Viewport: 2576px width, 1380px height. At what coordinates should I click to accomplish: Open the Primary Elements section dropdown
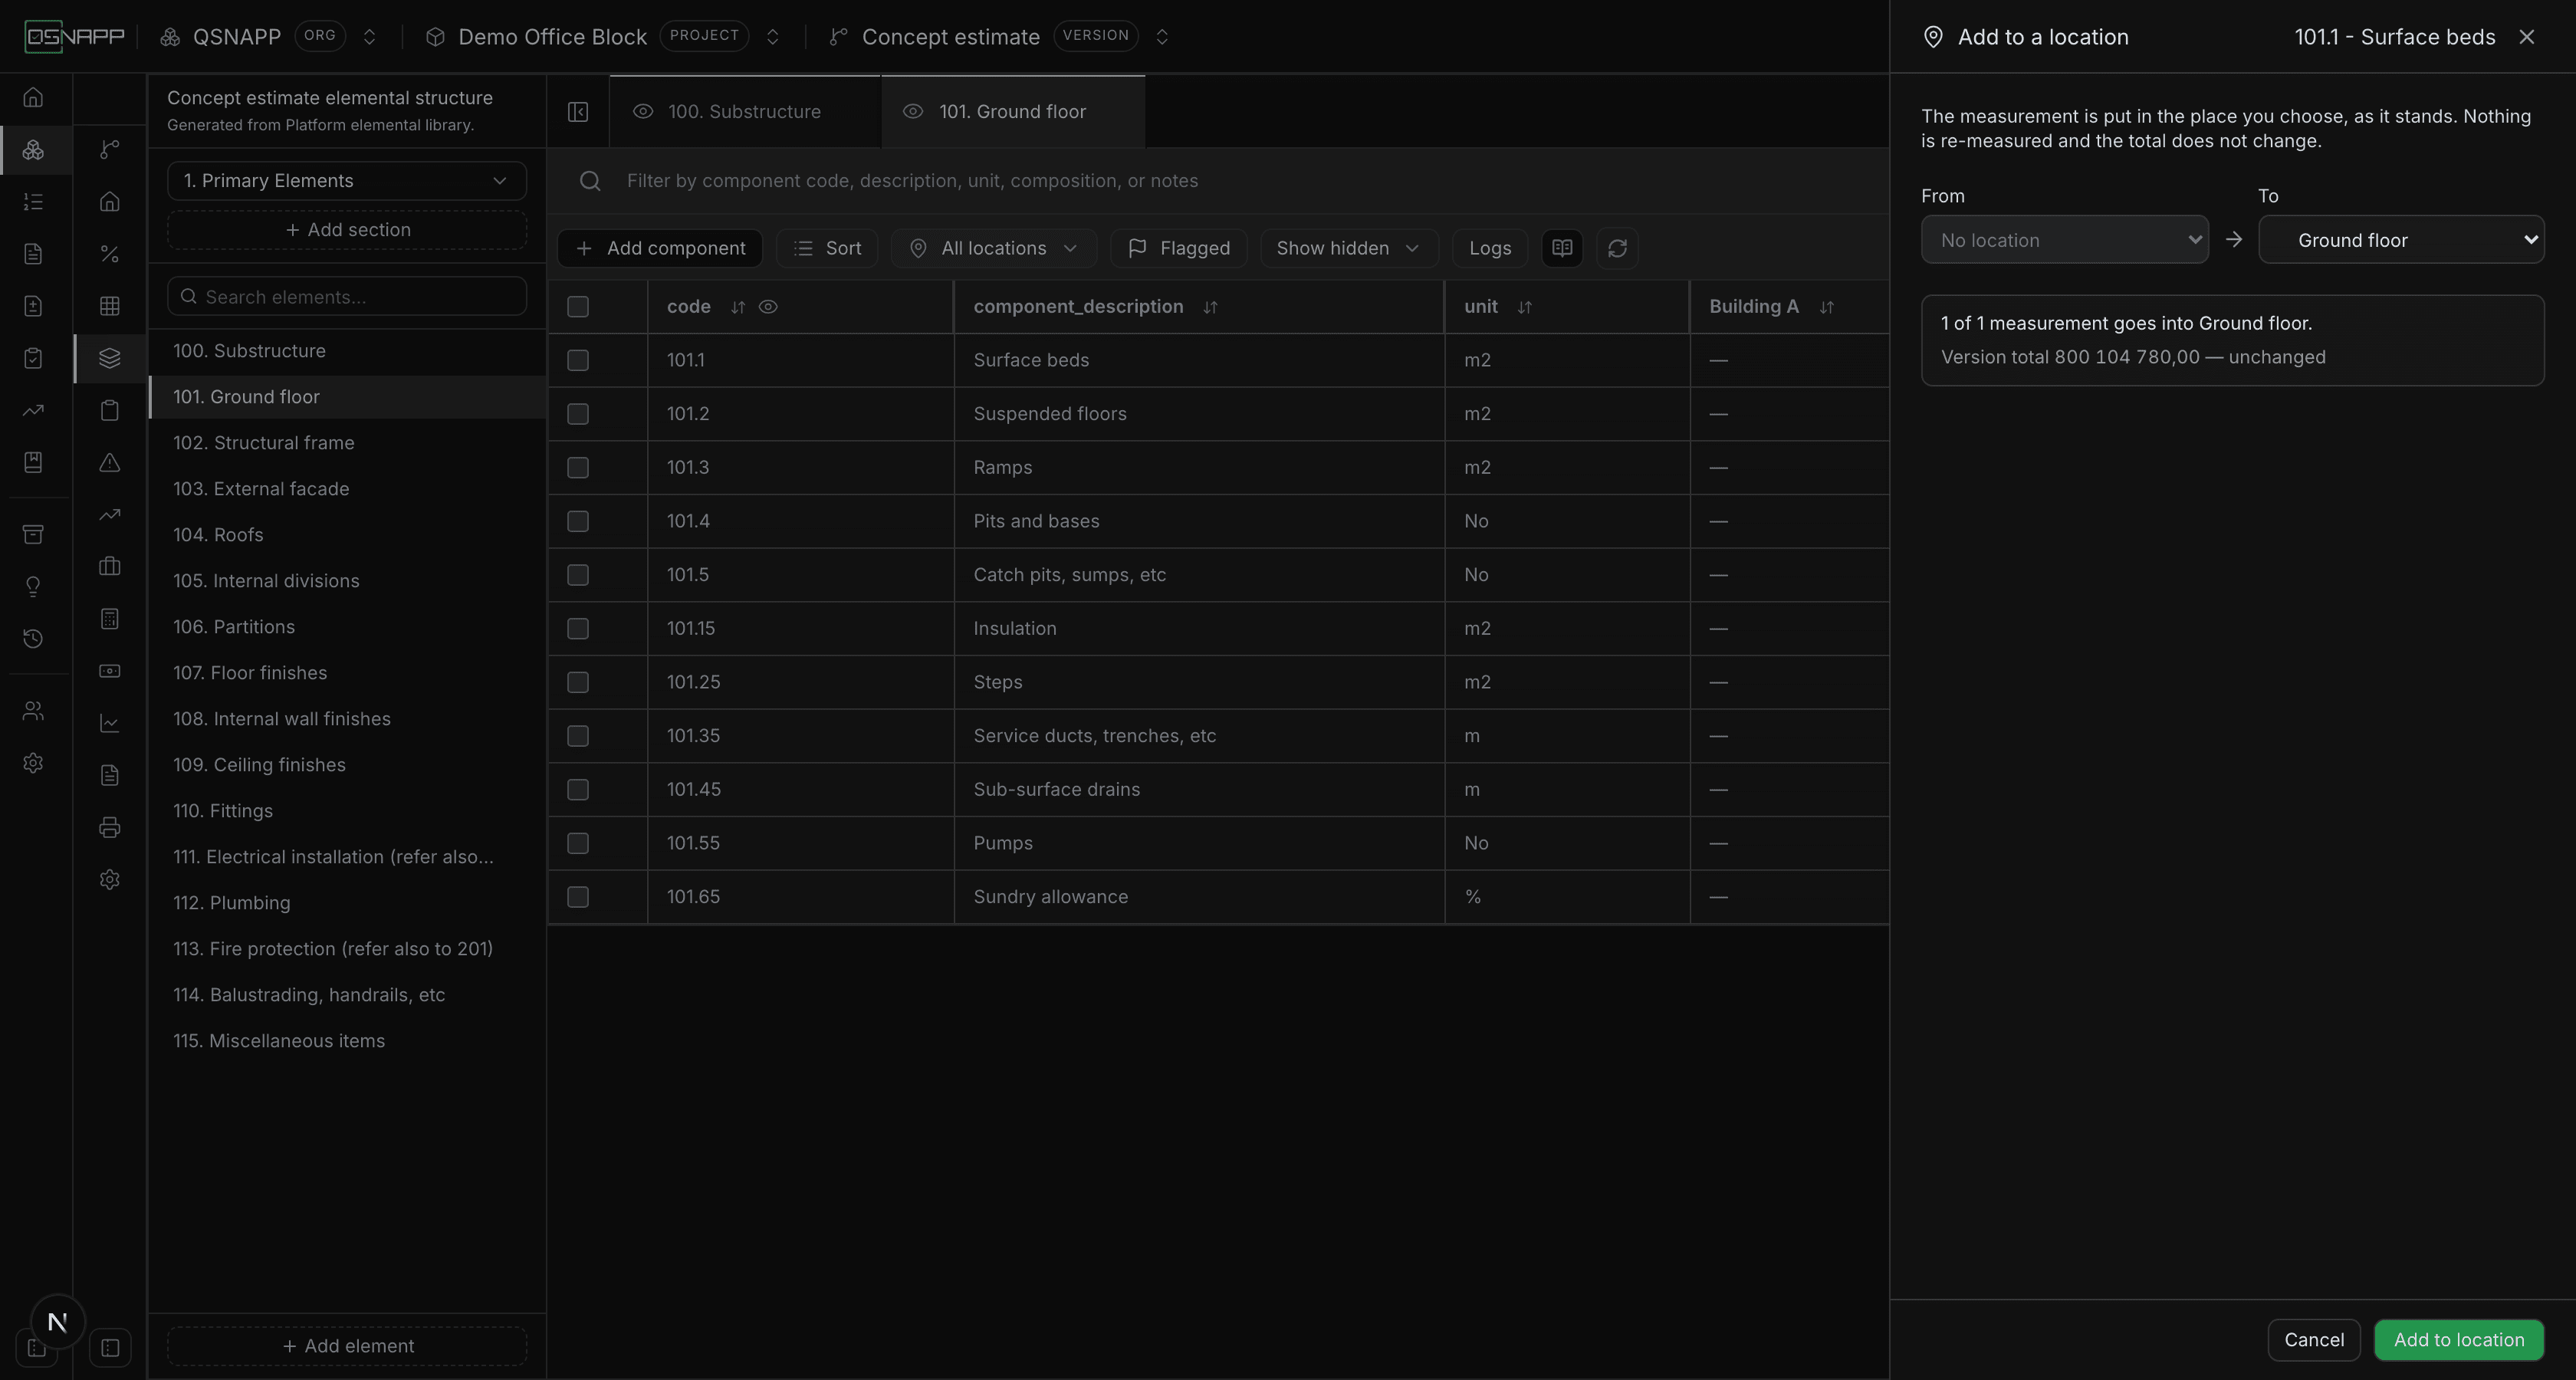(346, 181)
